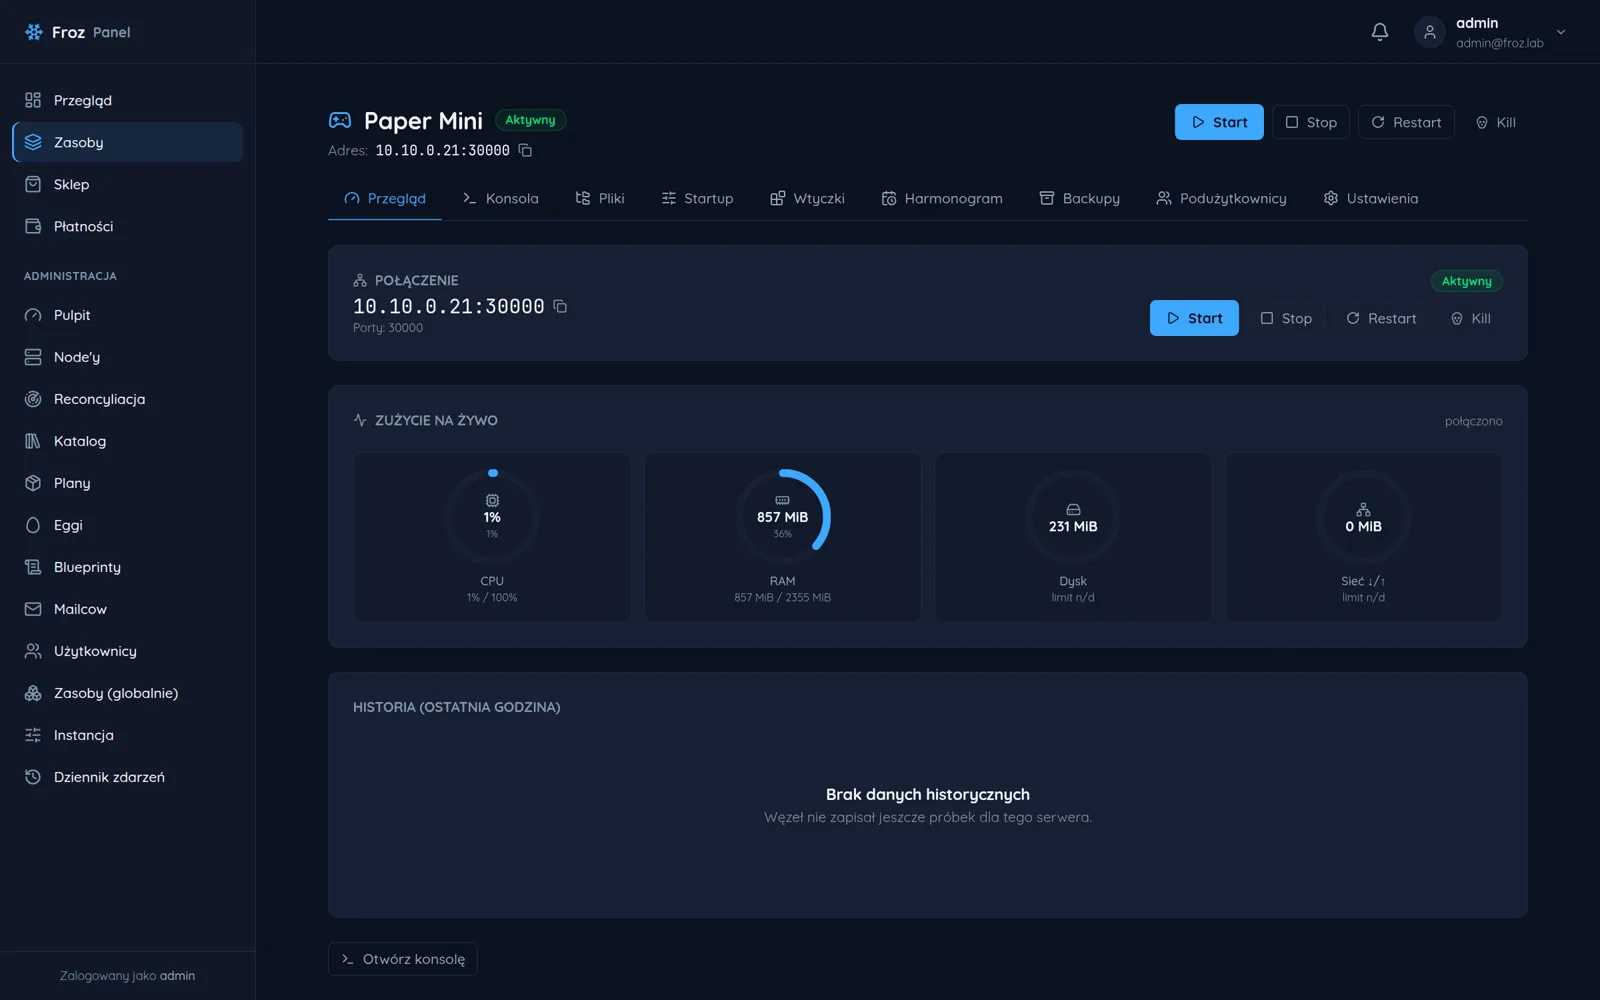Click the admin user avatar icon
Viewport: 1600px width, 1000px height.
pos(1430,32)
